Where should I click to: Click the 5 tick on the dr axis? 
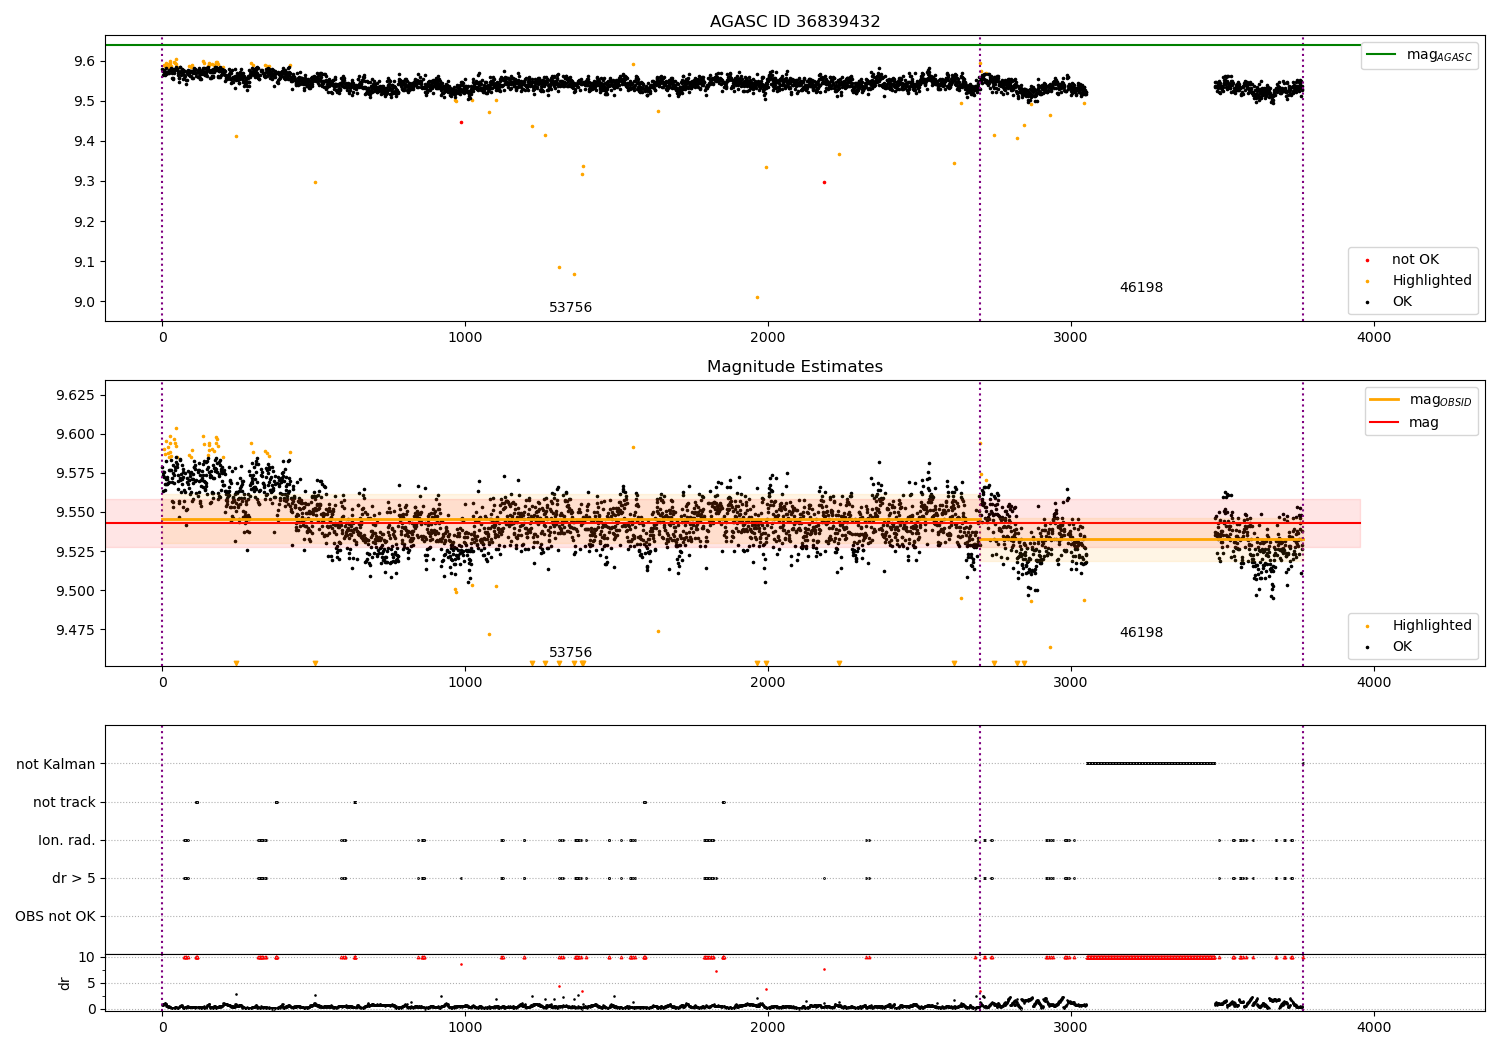(91, 983)
